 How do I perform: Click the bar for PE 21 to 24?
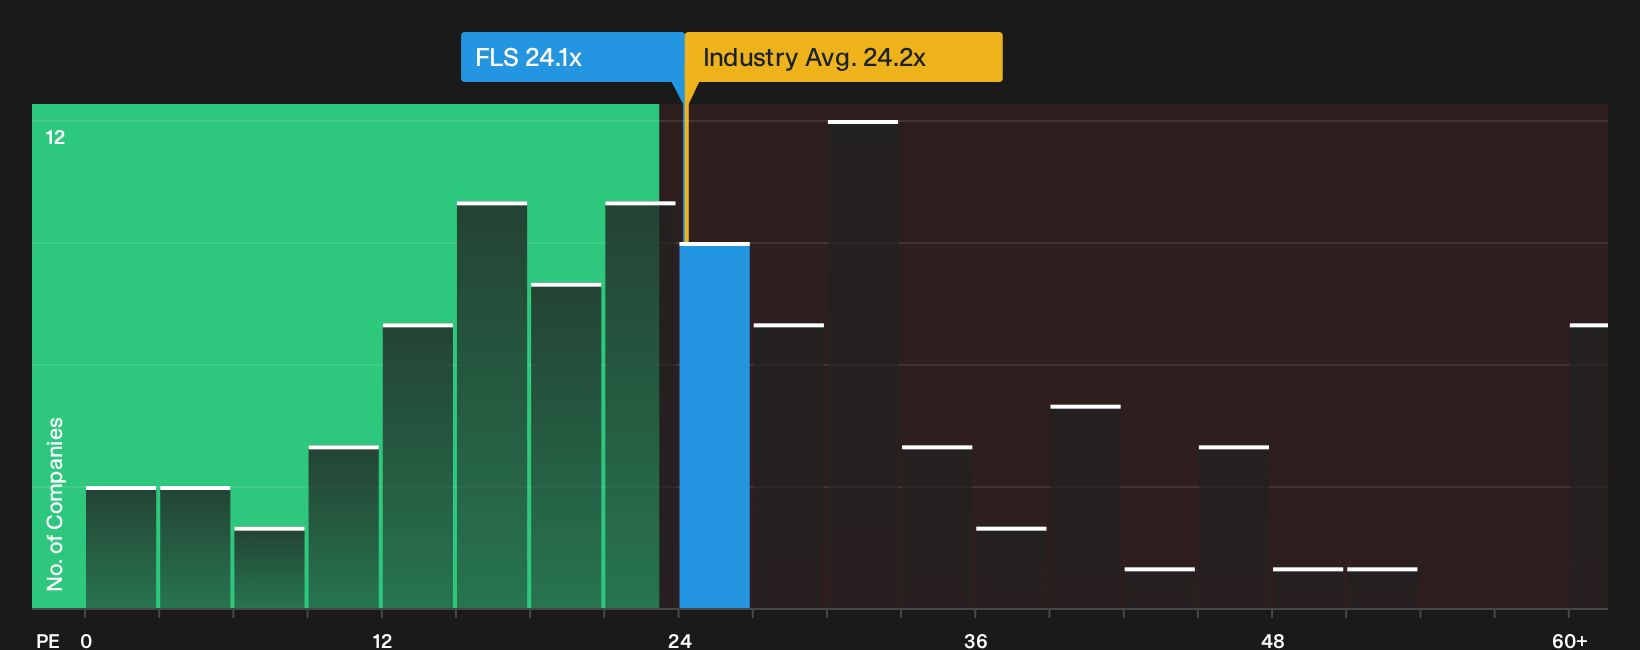(640, 405)
